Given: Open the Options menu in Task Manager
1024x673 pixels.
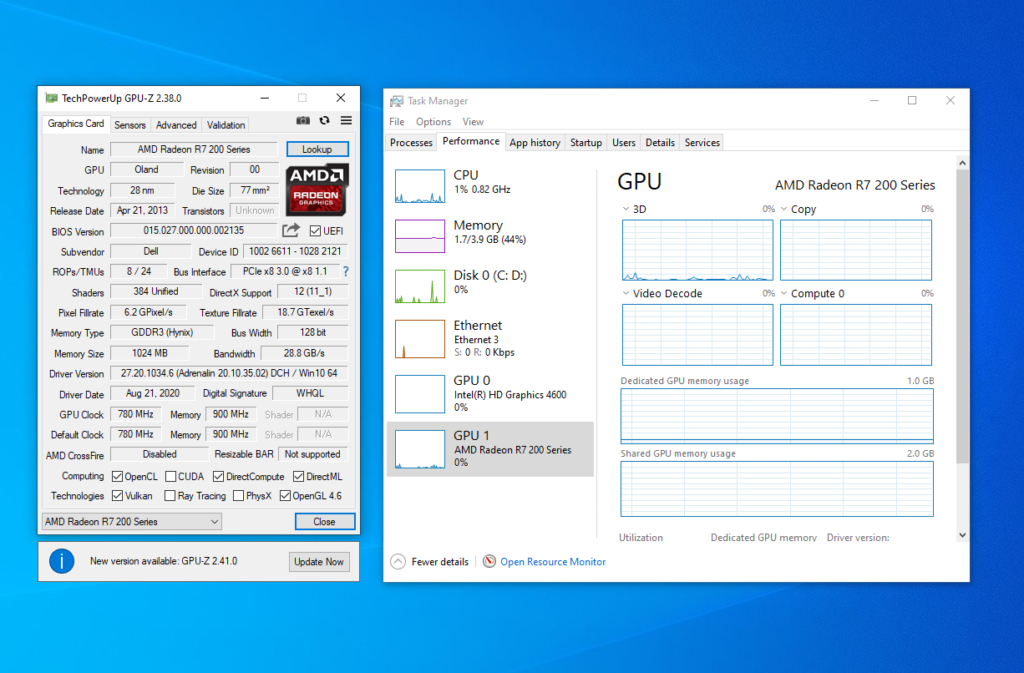Looking at the screenshot, I should 433,122.
